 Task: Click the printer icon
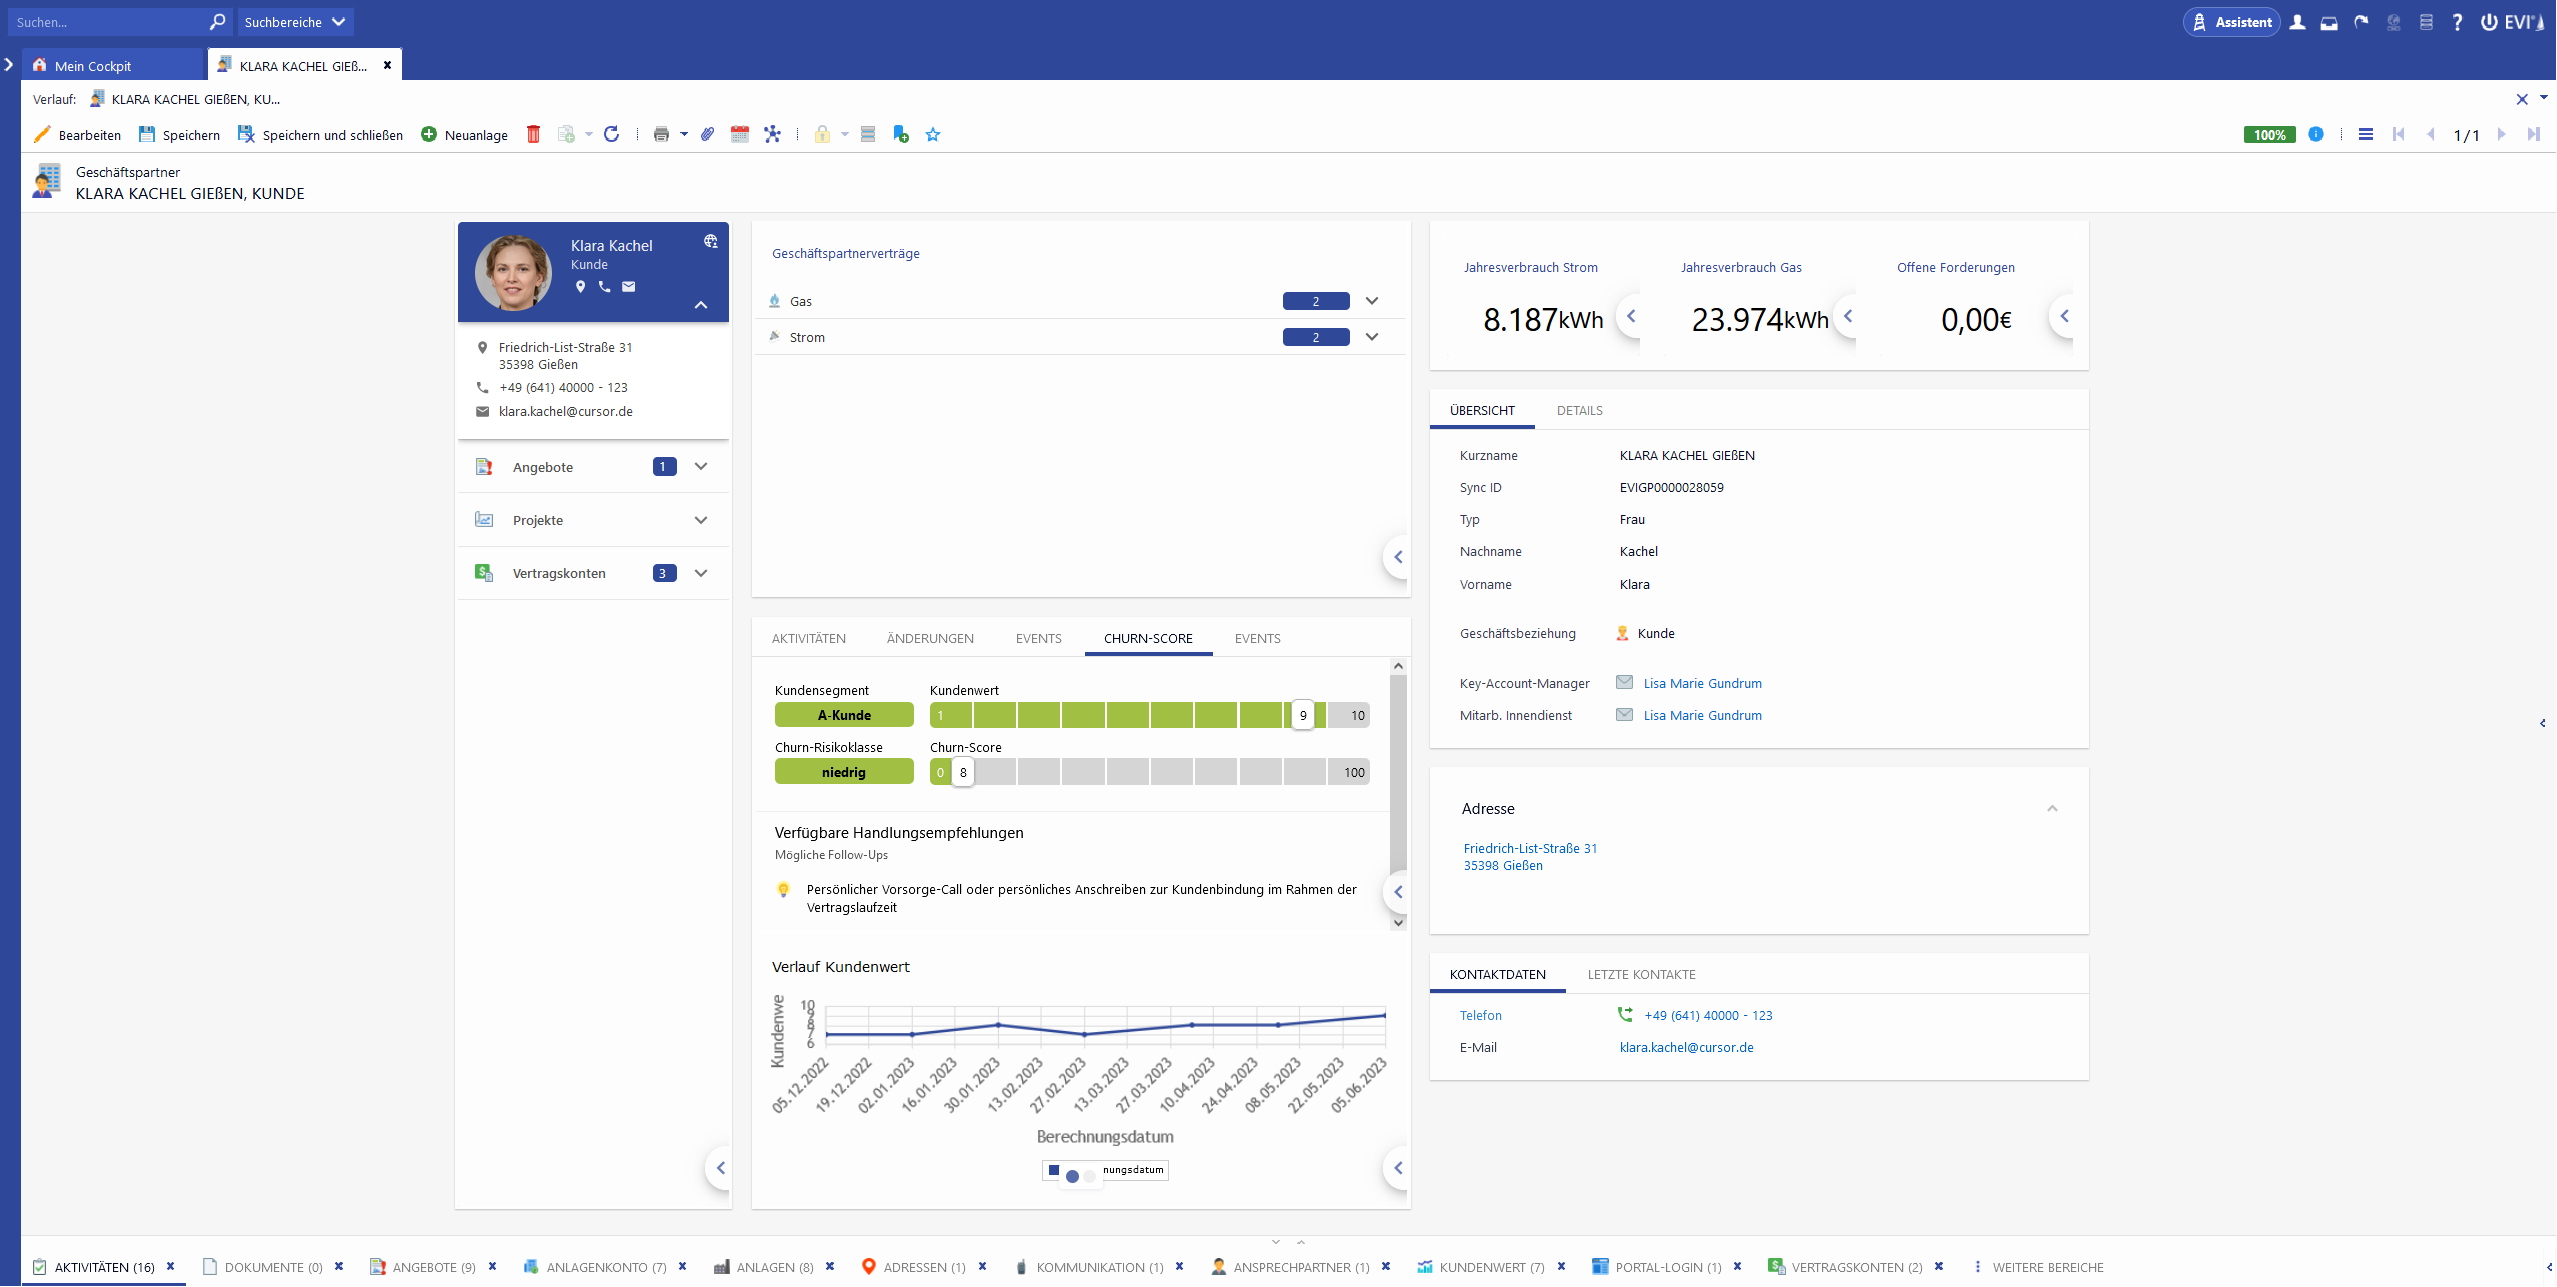661,134
